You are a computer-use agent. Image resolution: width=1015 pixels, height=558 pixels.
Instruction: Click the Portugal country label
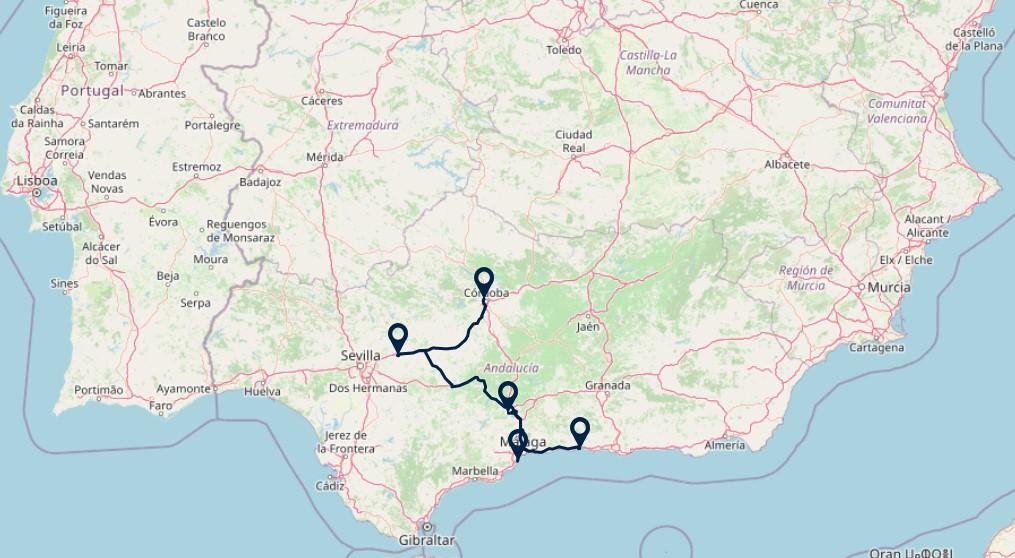92,91
